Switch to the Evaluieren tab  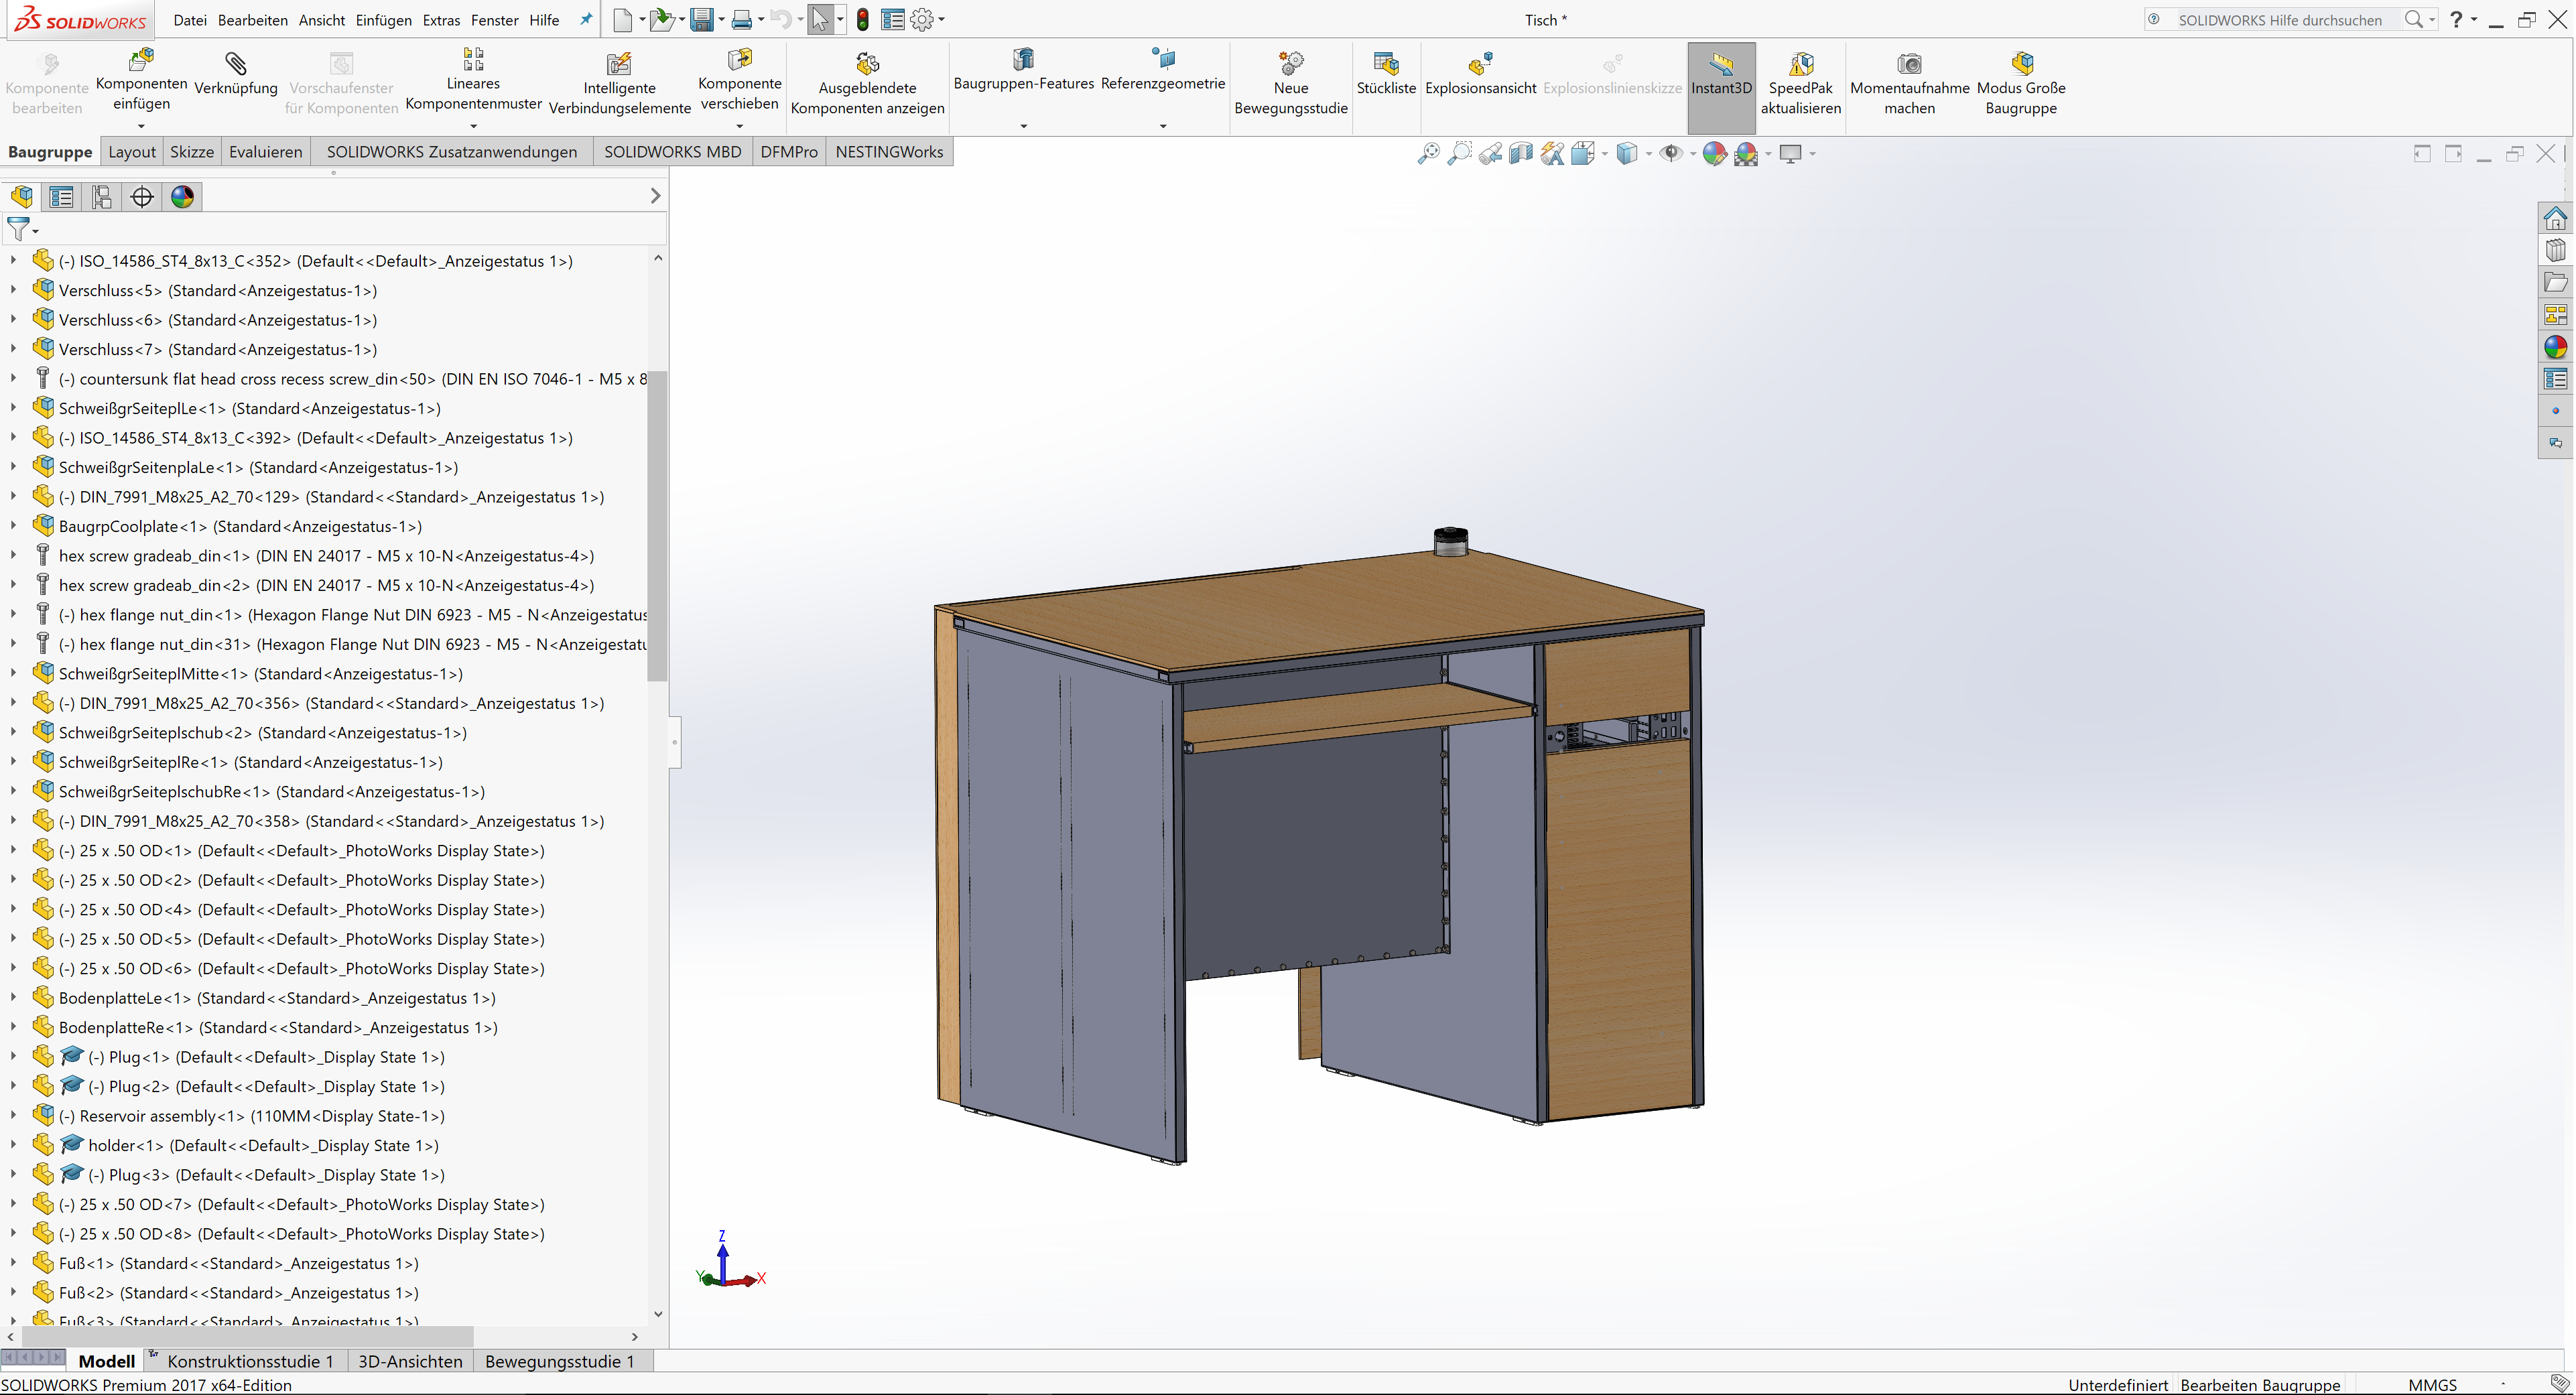(x=265, y=152)
